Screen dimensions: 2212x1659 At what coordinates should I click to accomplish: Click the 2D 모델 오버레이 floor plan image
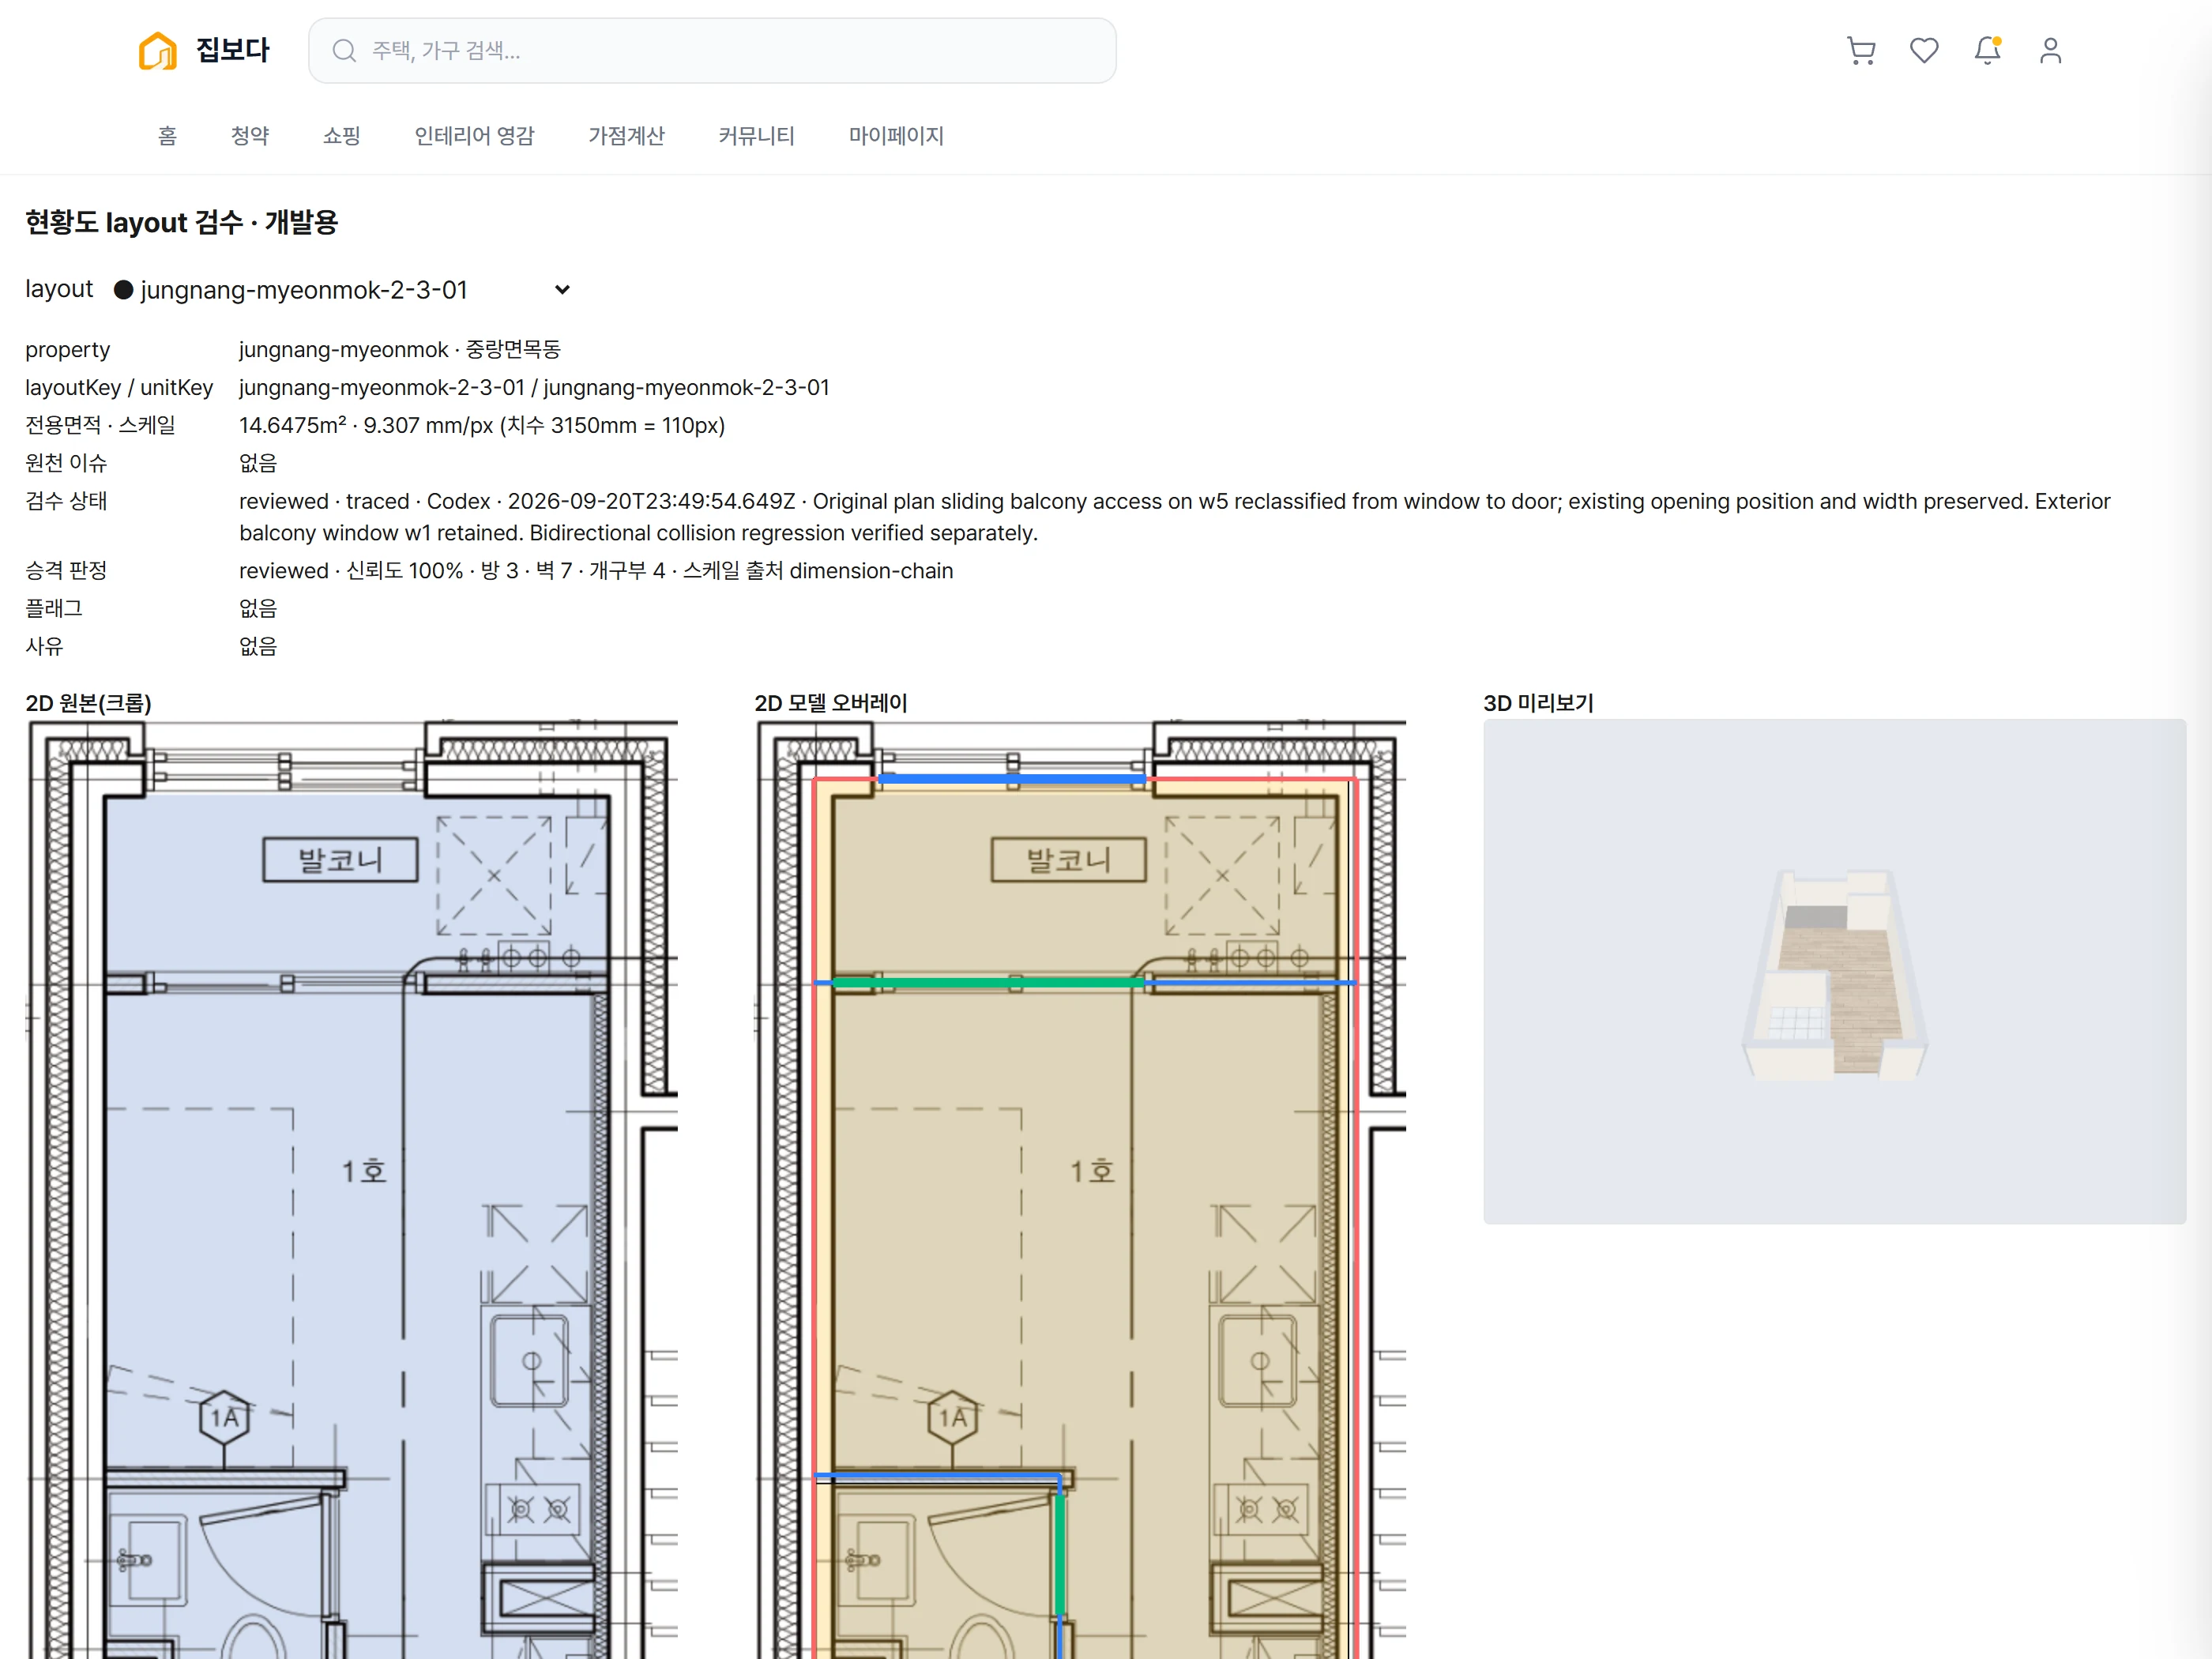(1080, 1188)
